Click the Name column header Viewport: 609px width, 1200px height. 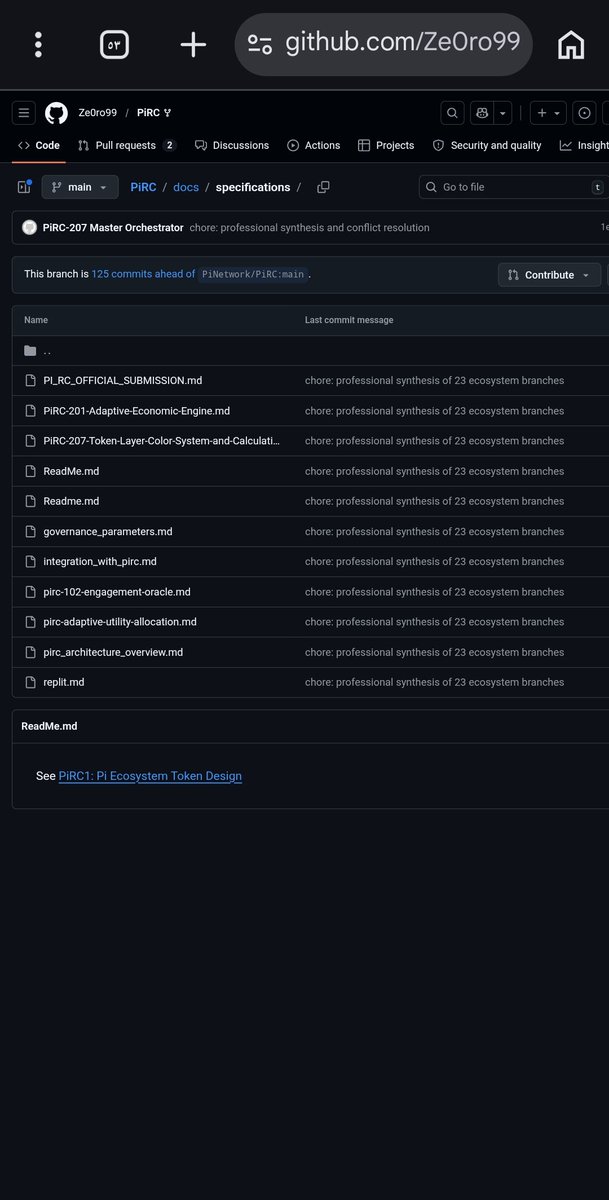tap(36, 320)
